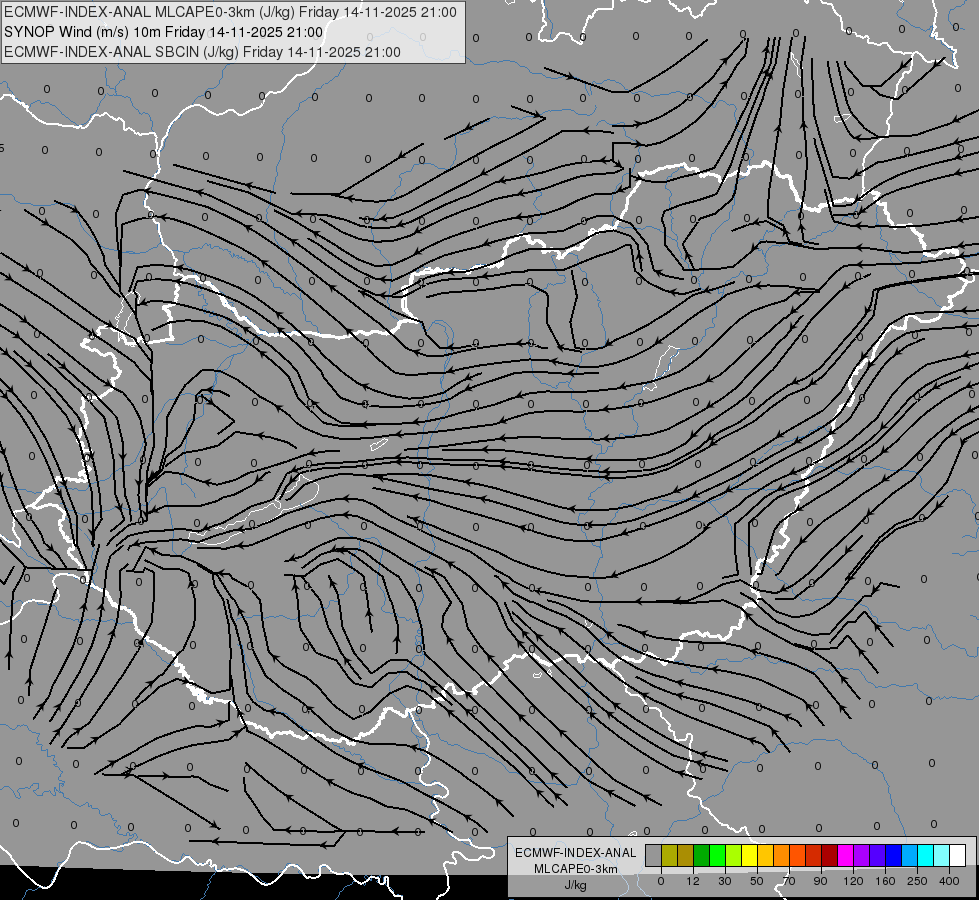
Task: Click the ECMWF-INDEX-ANAL SBCIN header line
Action: tap(202, 52)
